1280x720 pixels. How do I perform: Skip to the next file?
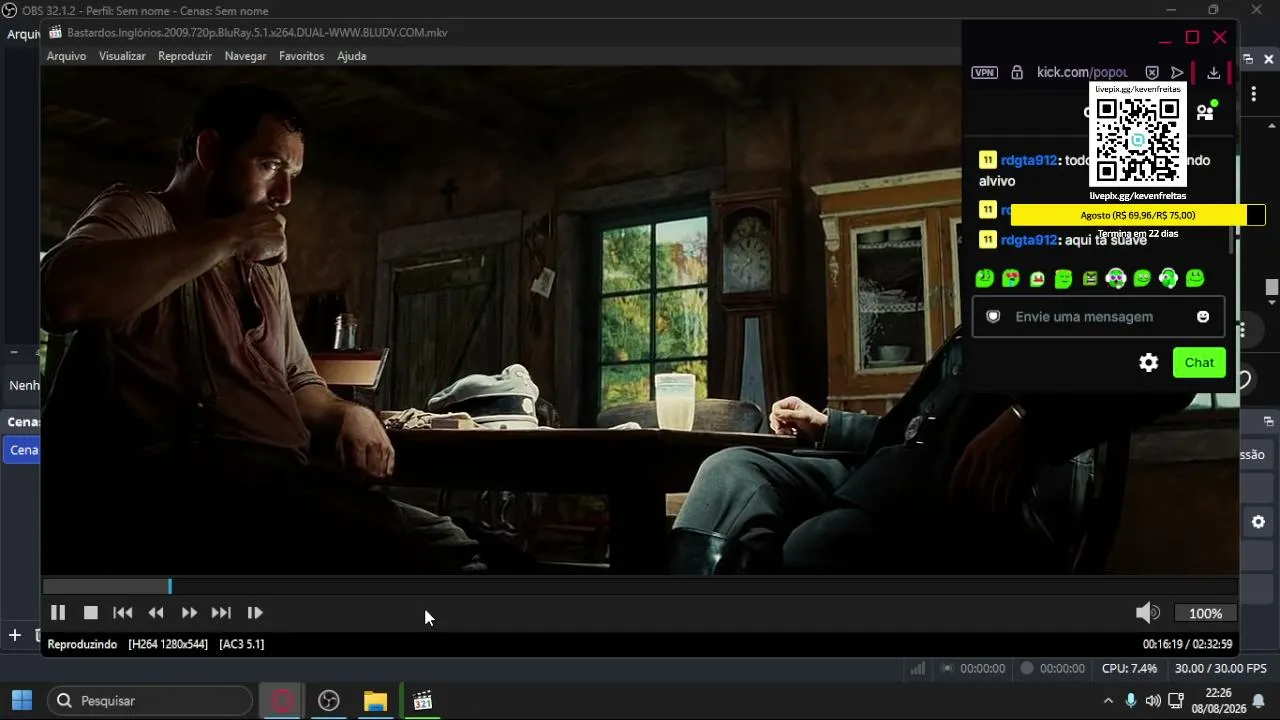(x=221, y=613)
